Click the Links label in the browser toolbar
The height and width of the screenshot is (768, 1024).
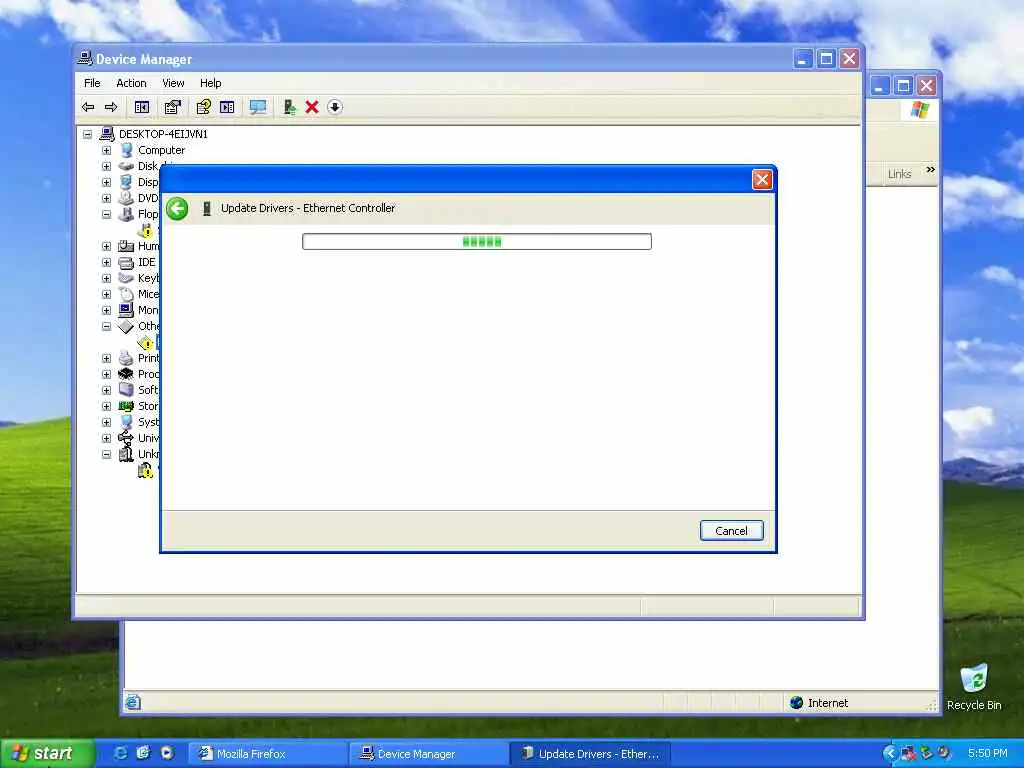click(x=899, y=174)
